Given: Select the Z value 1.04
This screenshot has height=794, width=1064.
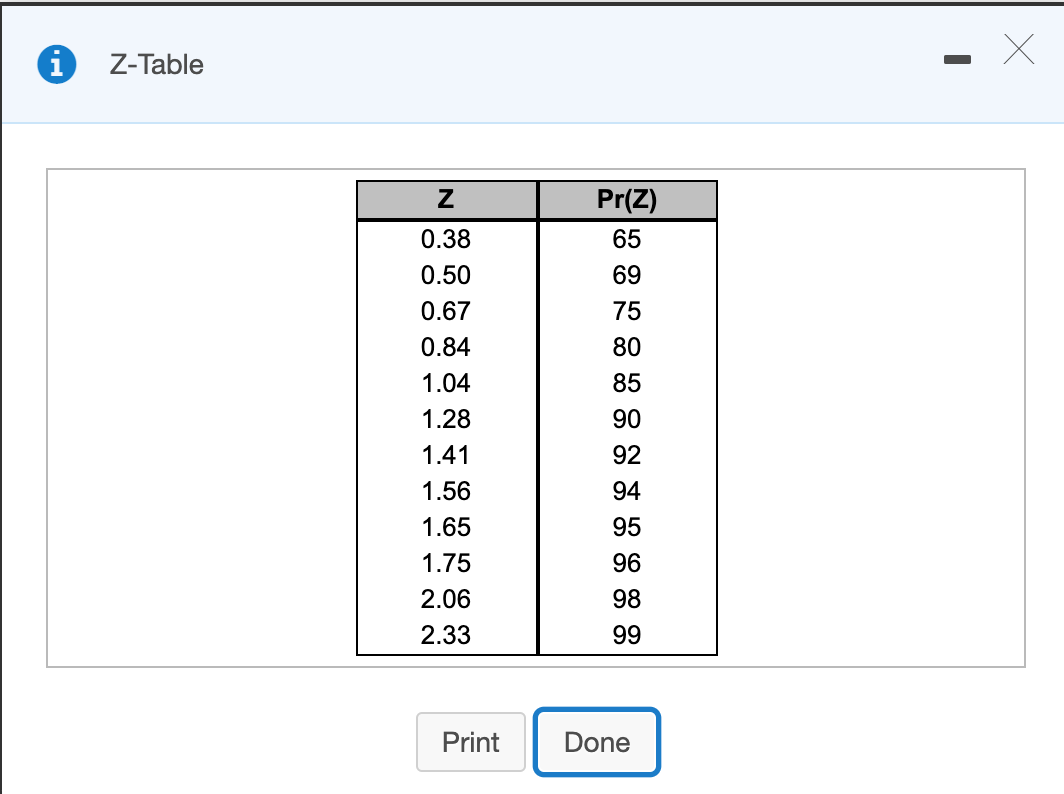Looking at the screenshot, I should 446,383.
